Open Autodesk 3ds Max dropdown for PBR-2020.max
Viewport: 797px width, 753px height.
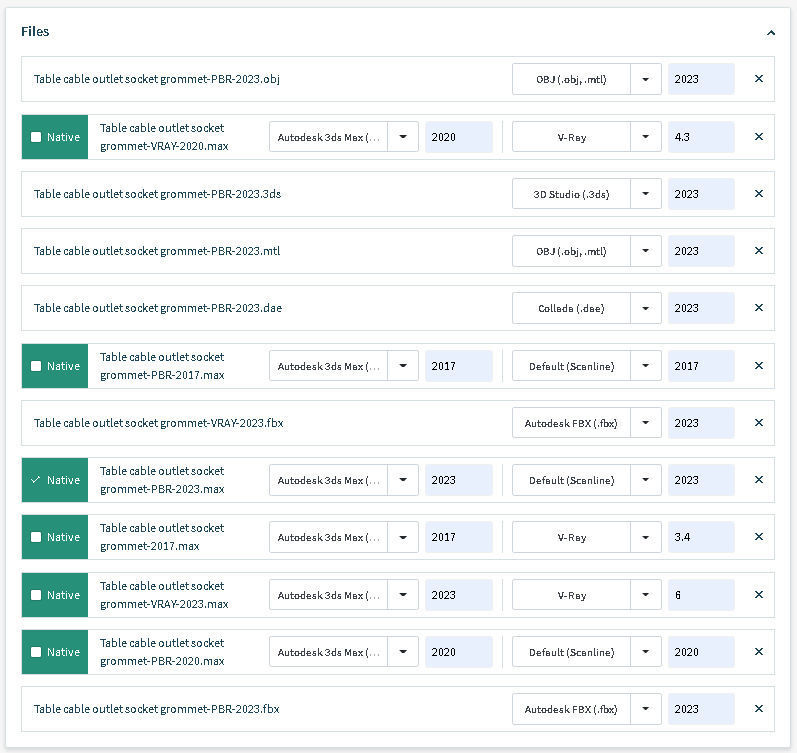[x=403, y=652]
